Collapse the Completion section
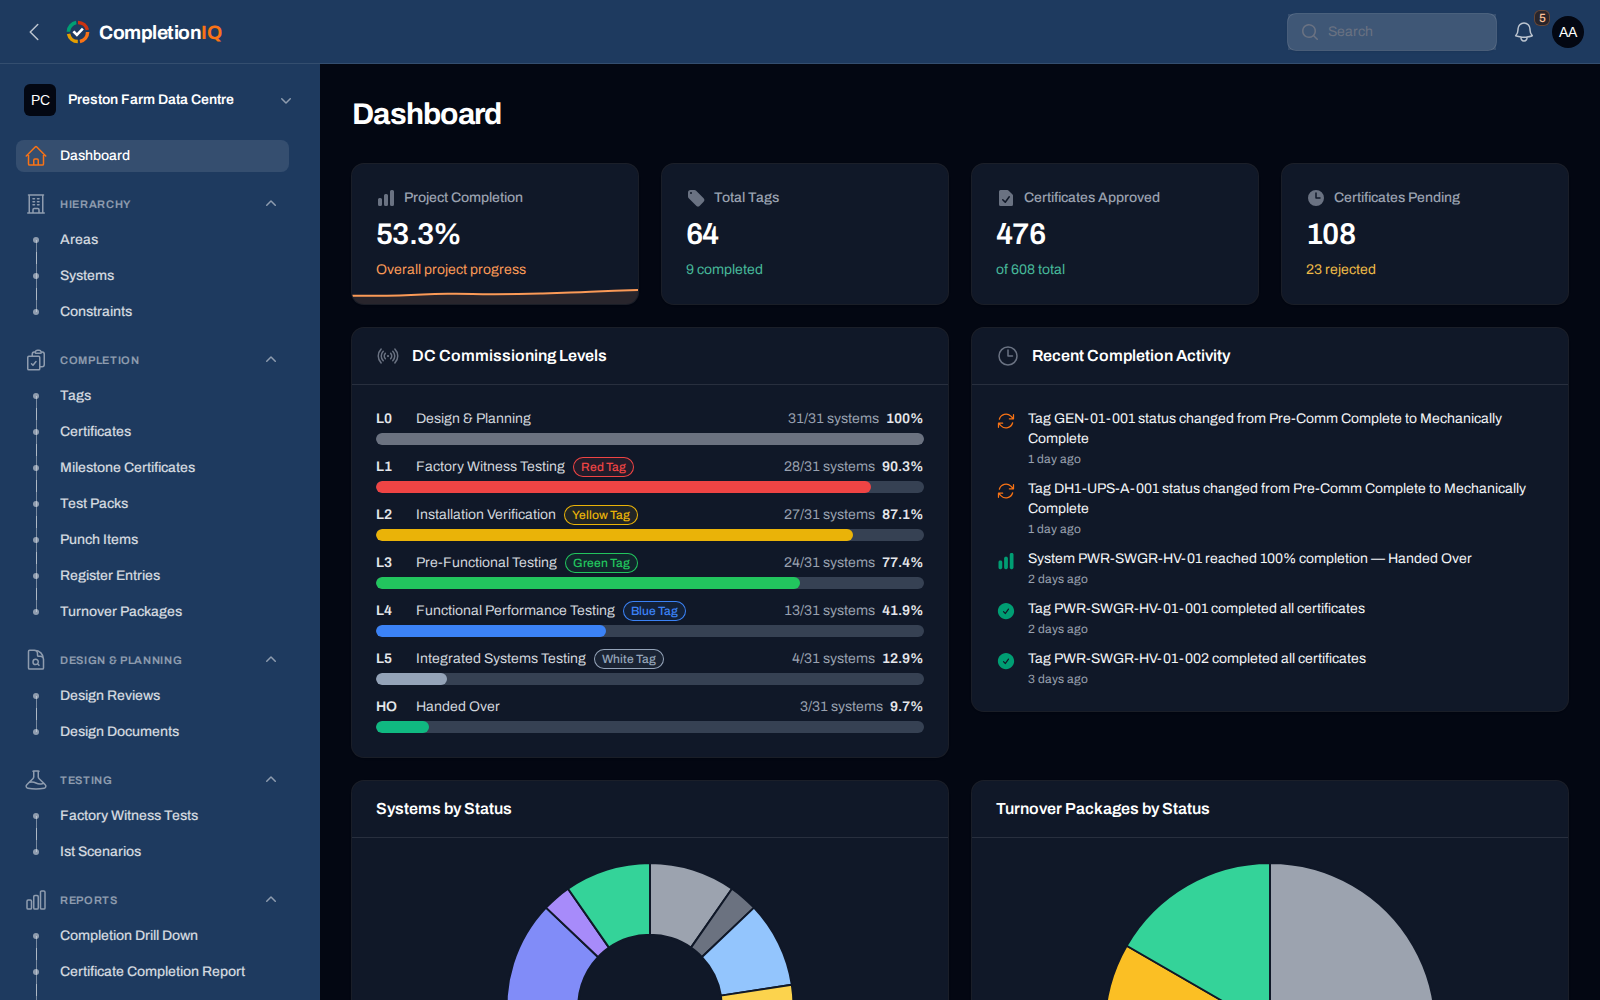 [x=271, y=360]
